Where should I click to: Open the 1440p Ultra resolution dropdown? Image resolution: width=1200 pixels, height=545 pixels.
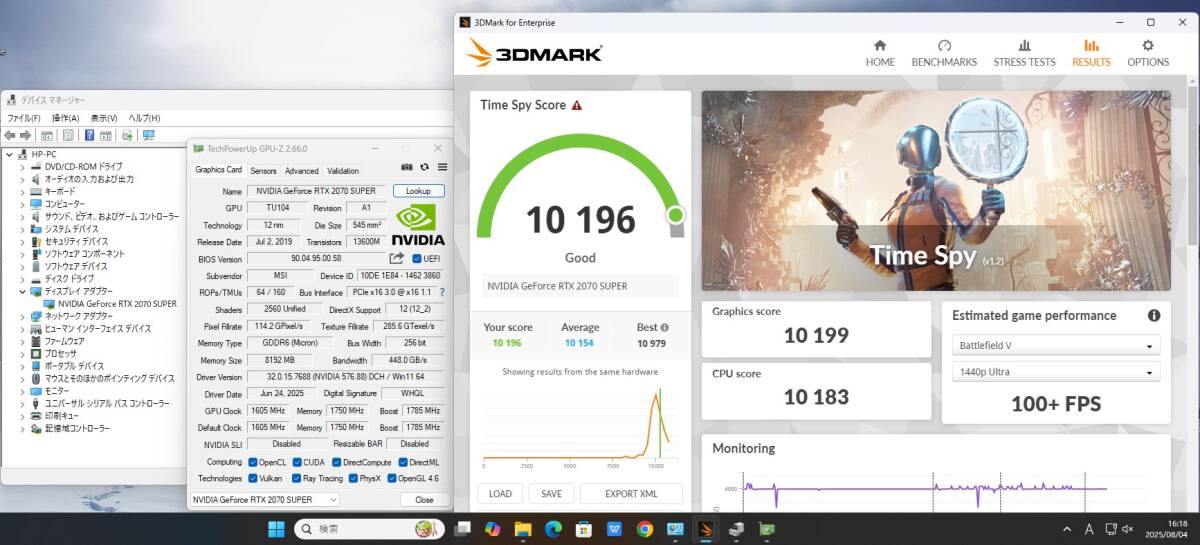[1055, 372]
